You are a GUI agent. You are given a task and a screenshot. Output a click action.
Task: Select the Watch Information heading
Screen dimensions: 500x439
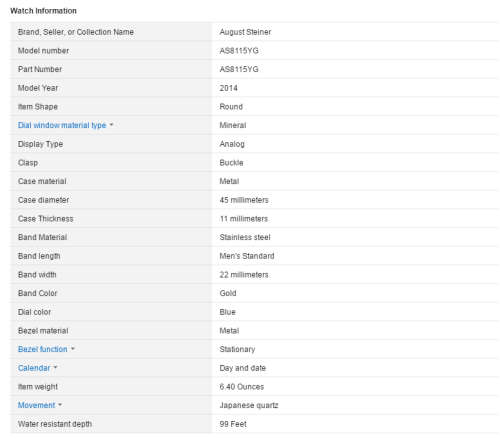click(43, 11)
